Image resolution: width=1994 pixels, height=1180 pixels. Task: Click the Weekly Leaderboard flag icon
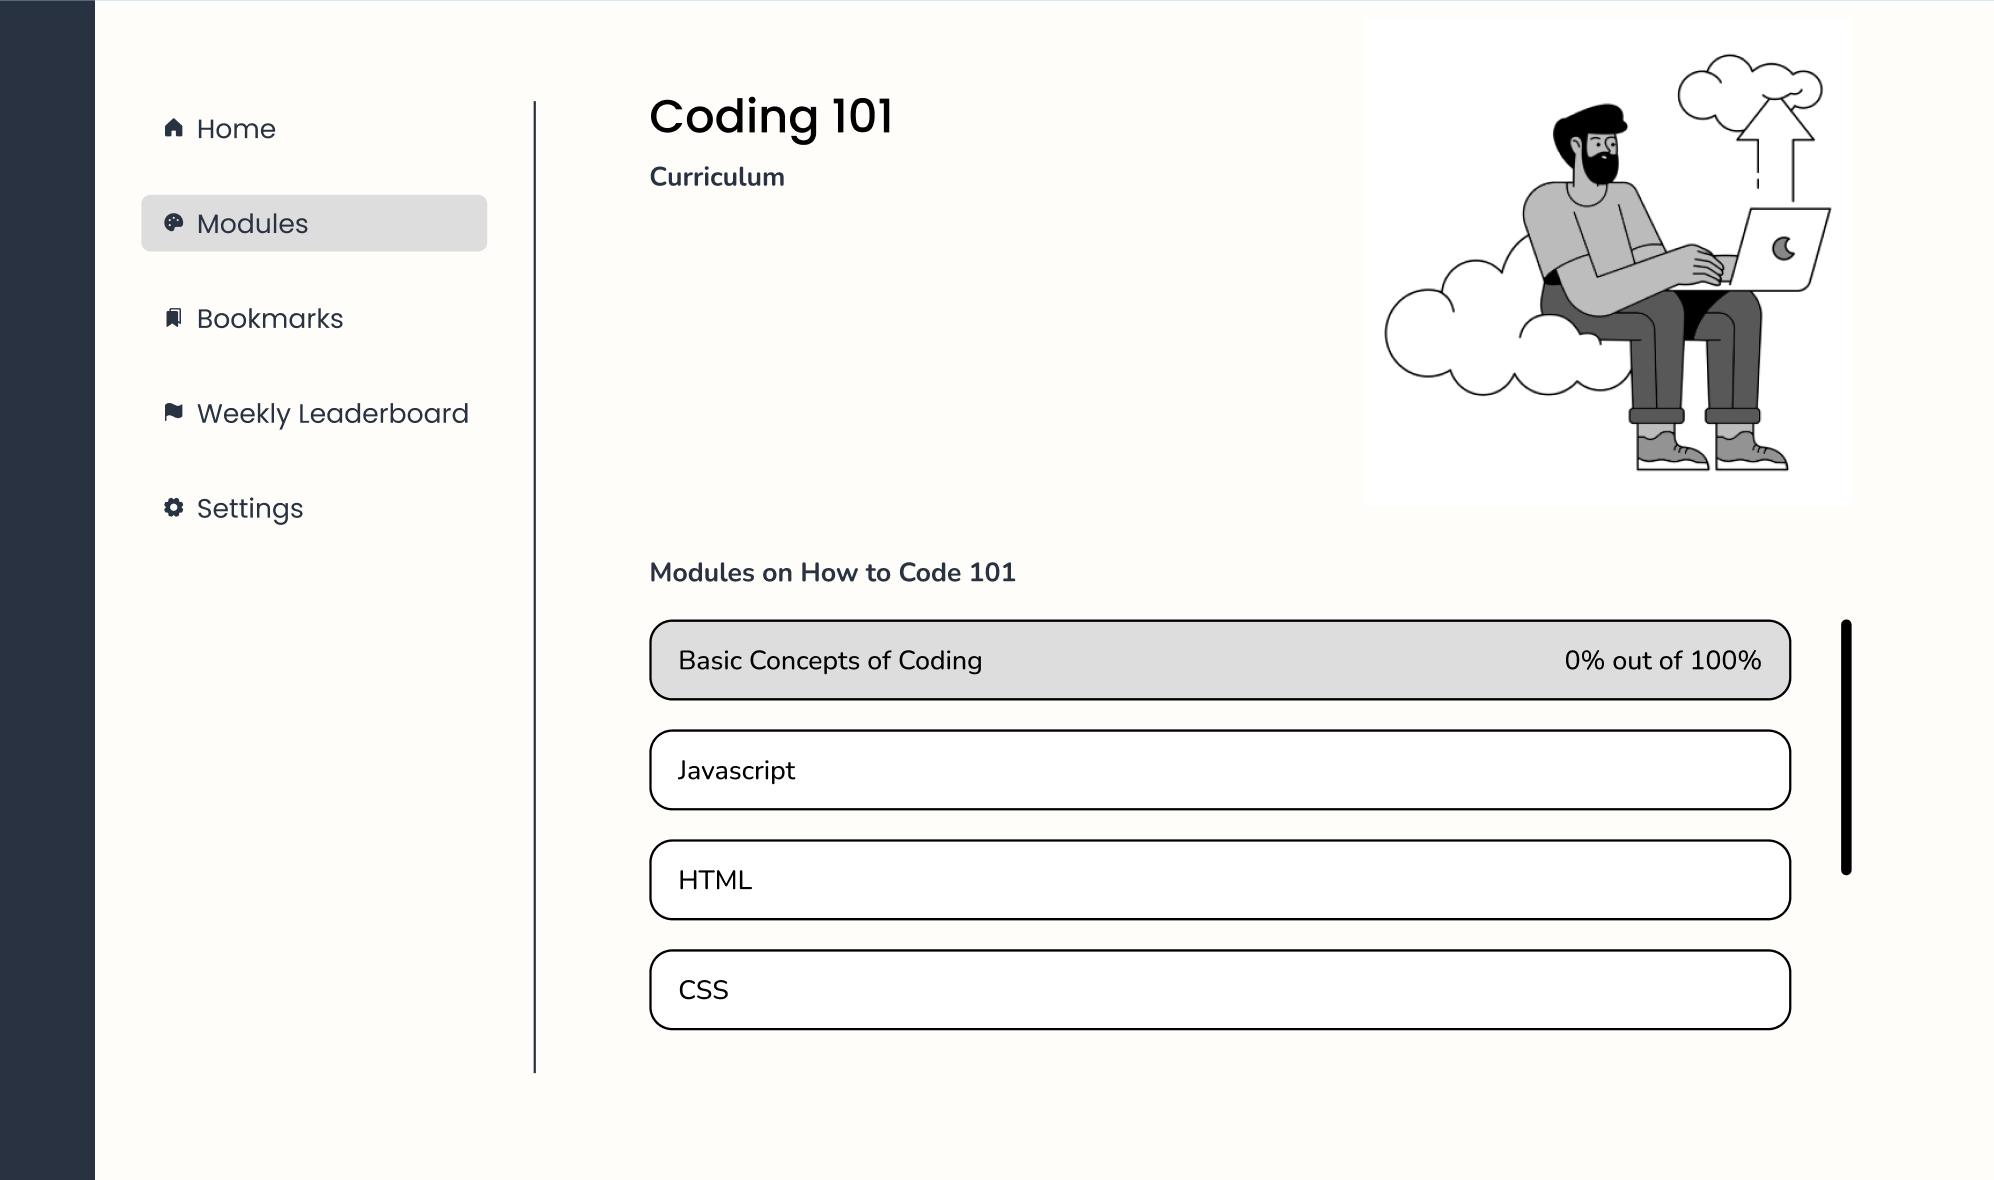(x=174, y=412)
